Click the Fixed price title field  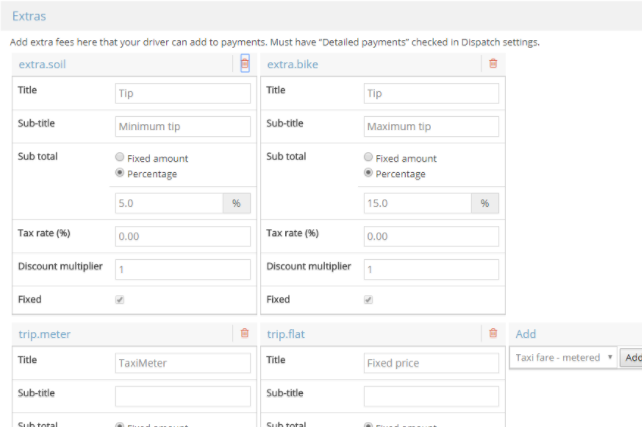[x=431, y=363]
